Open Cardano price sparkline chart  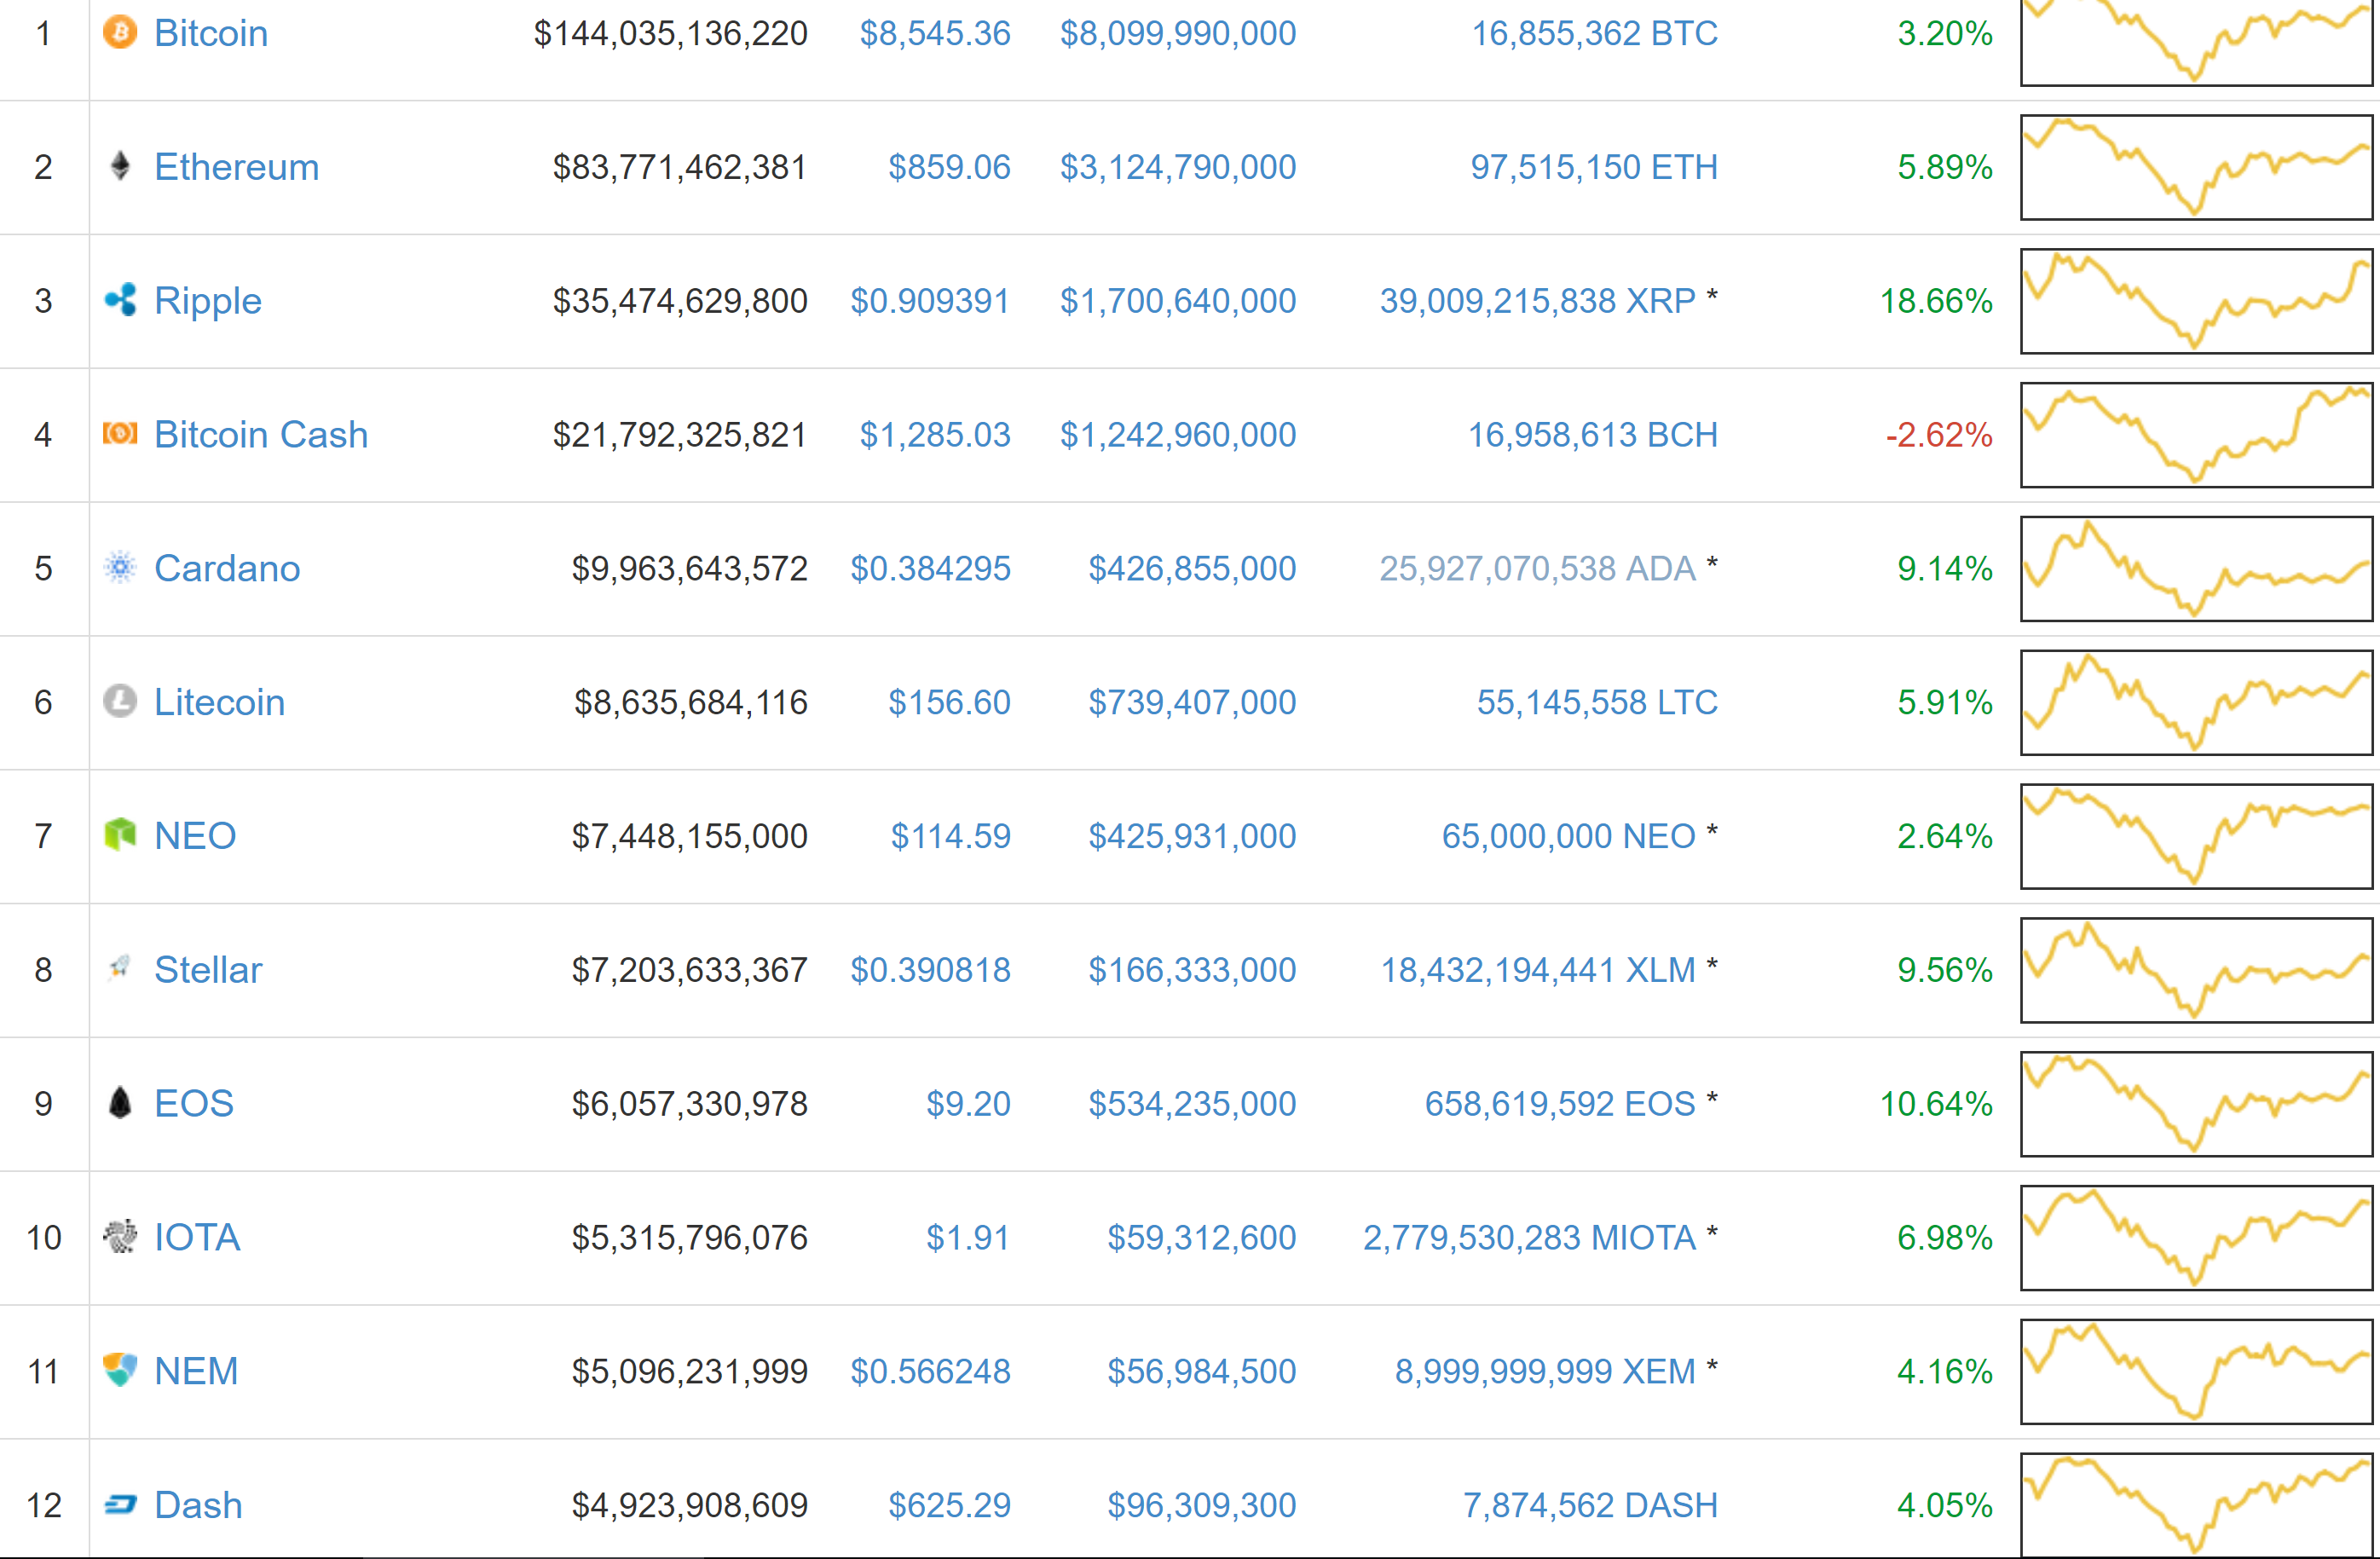coord(2196,568)
